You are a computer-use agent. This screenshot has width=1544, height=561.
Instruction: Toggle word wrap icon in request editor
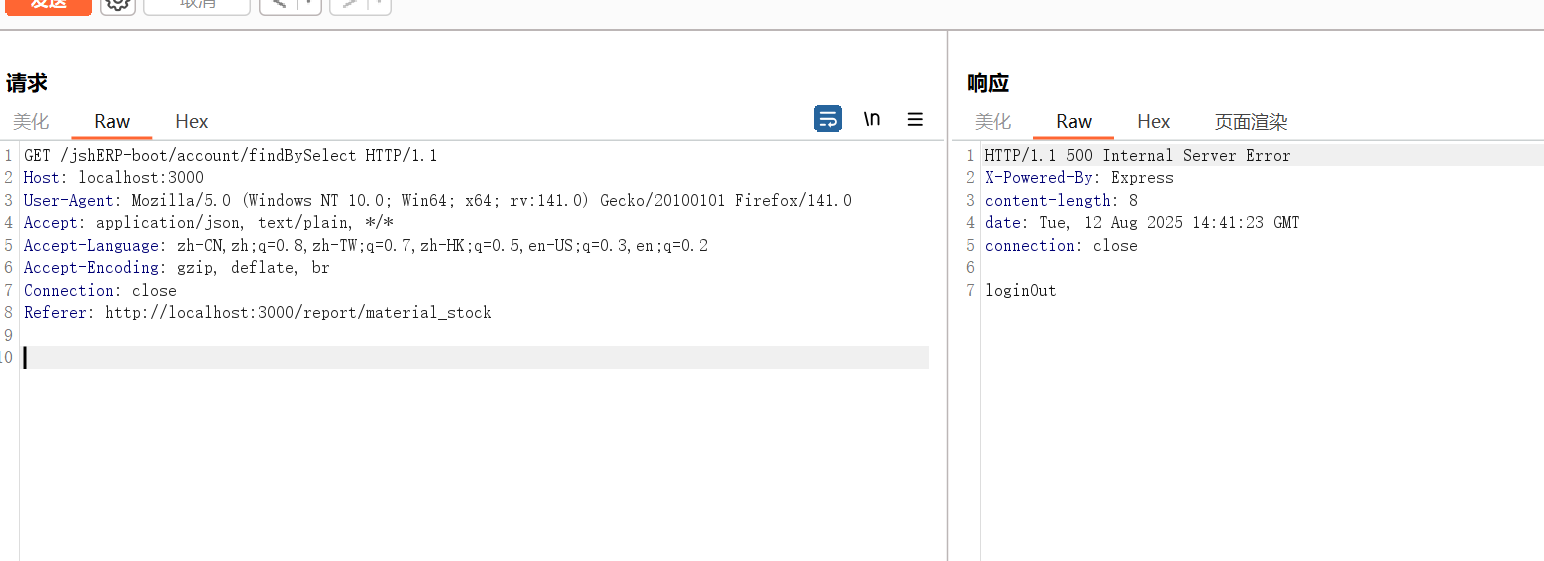point(827,119)
